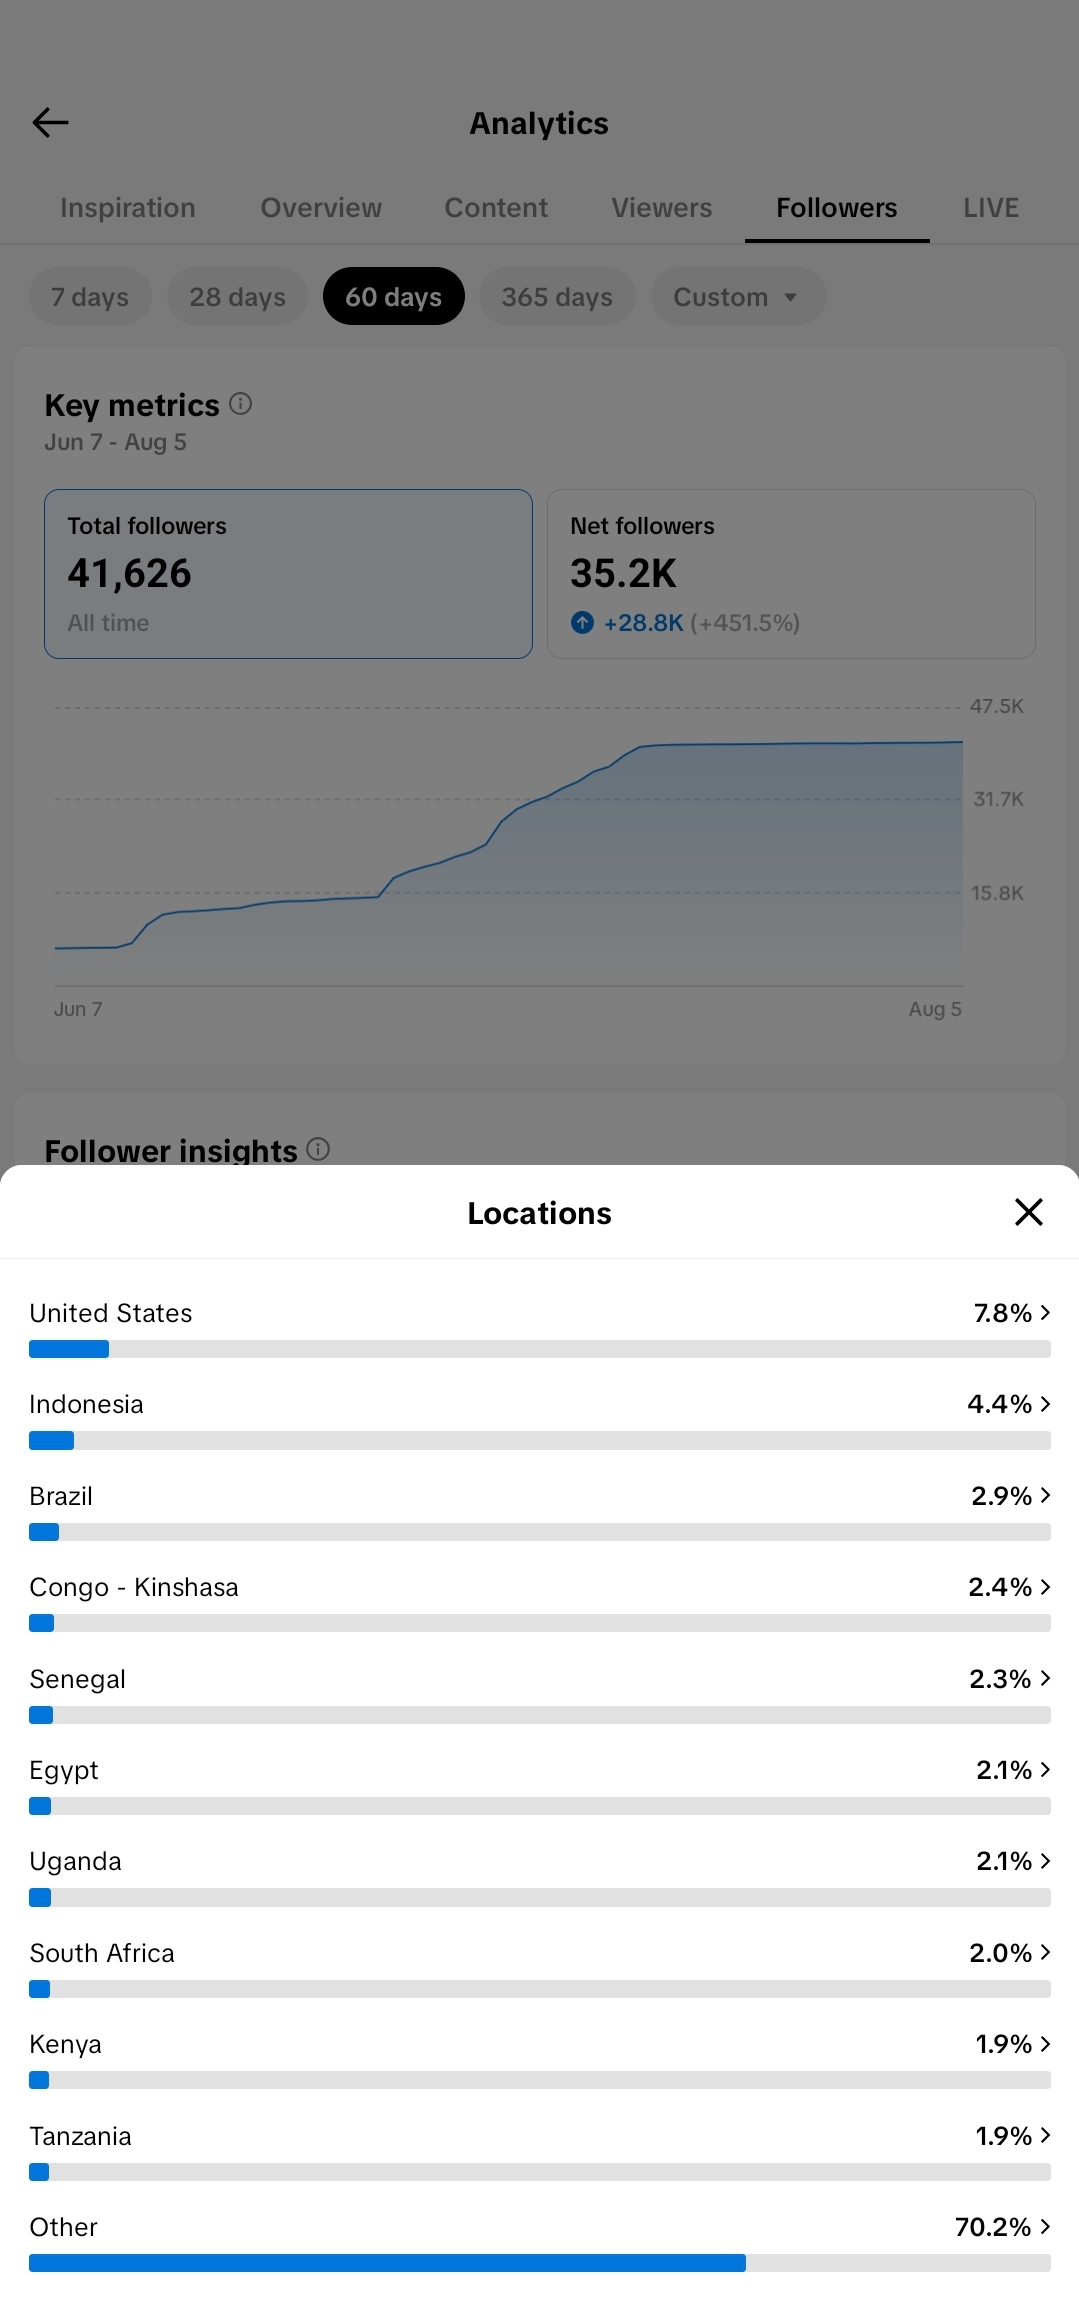Expand Indonesia location chevron

pos(1045,1404)
